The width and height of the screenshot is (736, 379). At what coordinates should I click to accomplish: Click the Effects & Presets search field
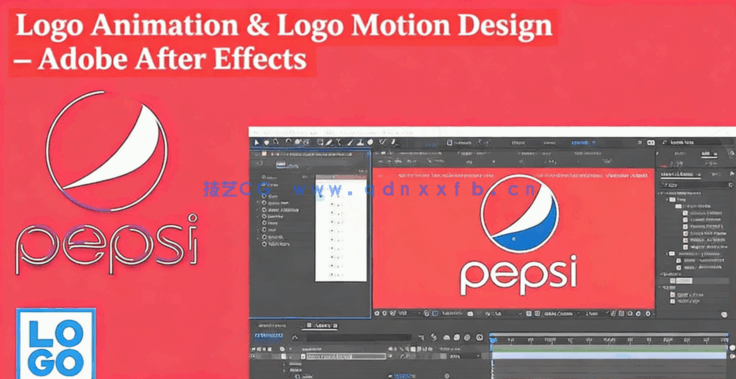(x=694, y=185)
